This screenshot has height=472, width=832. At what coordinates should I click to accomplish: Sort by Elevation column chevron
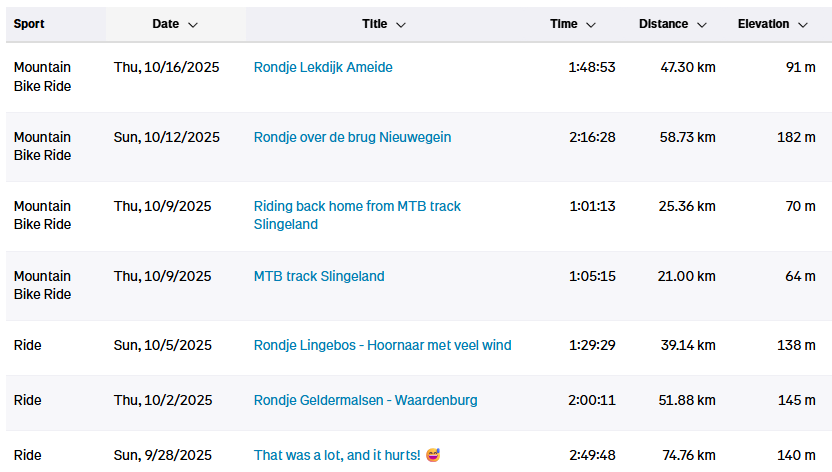803,24
